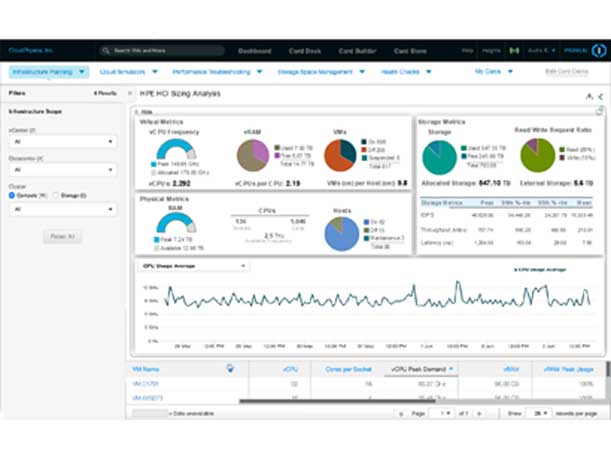This screenshot has width=611, height=459.
Task: Click the green status icon in the header
Action: (514, 50)
